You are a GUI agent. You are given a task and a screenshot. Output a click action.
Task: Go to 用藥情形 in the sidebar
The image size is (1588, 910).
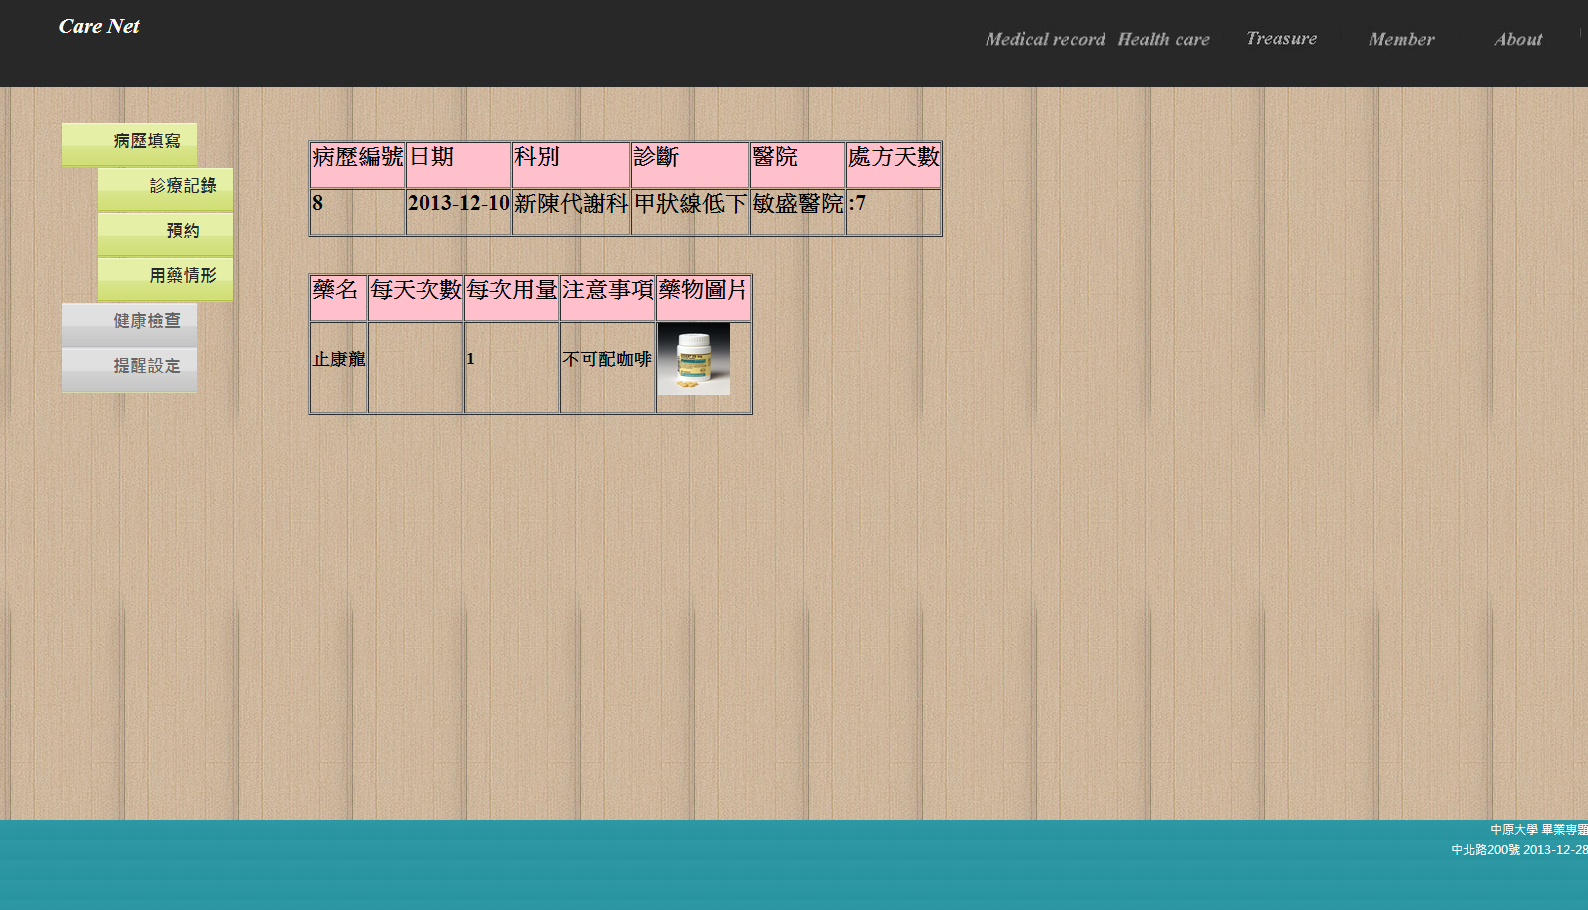(x=166, y=277)
